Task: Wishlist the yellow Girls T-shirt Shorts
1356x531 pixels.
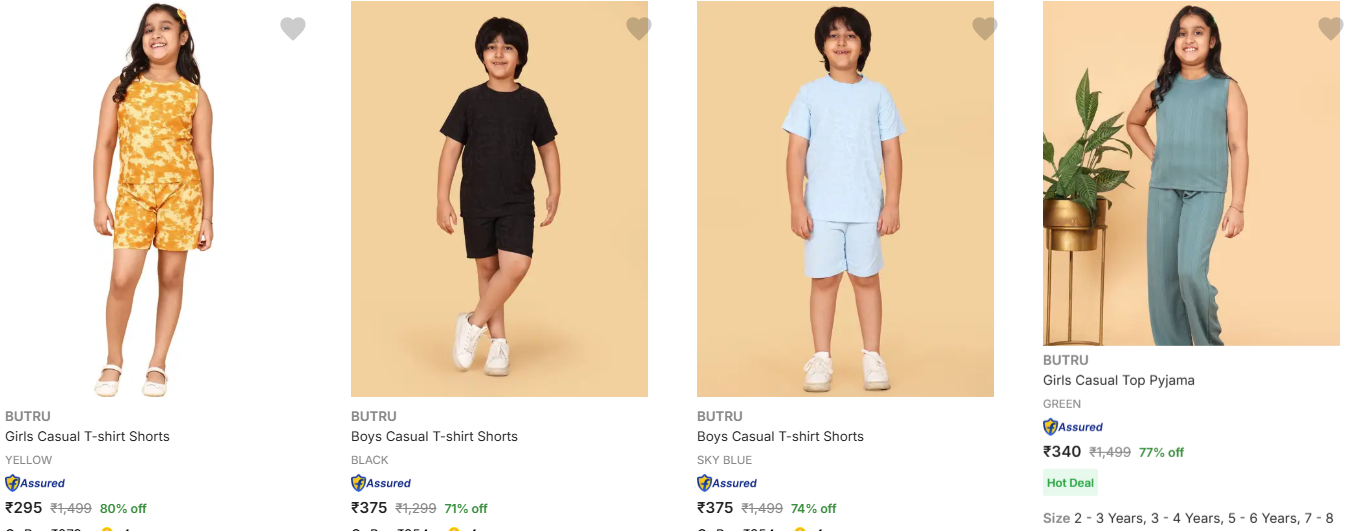Action: coord(293,29)
